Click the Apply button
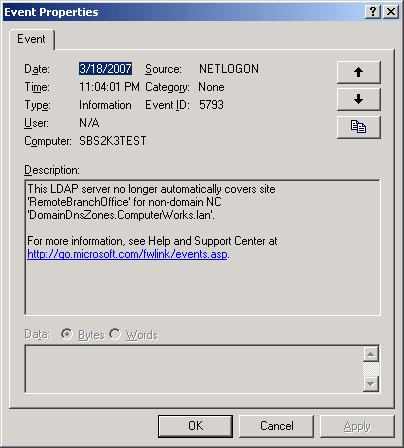404x448 pixels. [x=357, y=426]
